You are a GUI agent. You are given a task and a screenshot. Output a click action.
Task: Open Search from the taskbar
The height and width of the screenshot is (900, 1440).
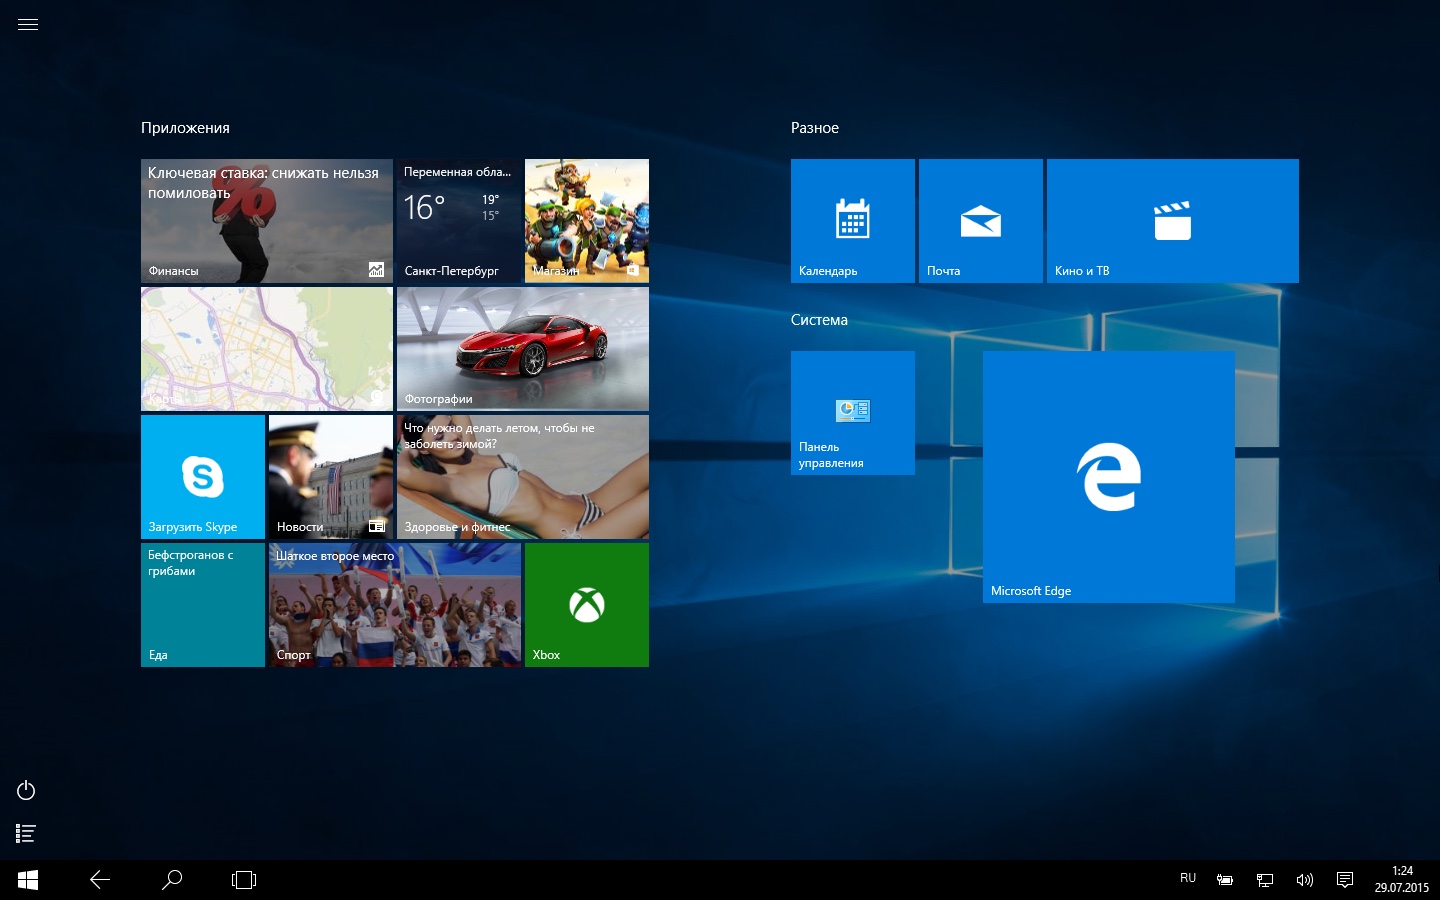(172, 880)
